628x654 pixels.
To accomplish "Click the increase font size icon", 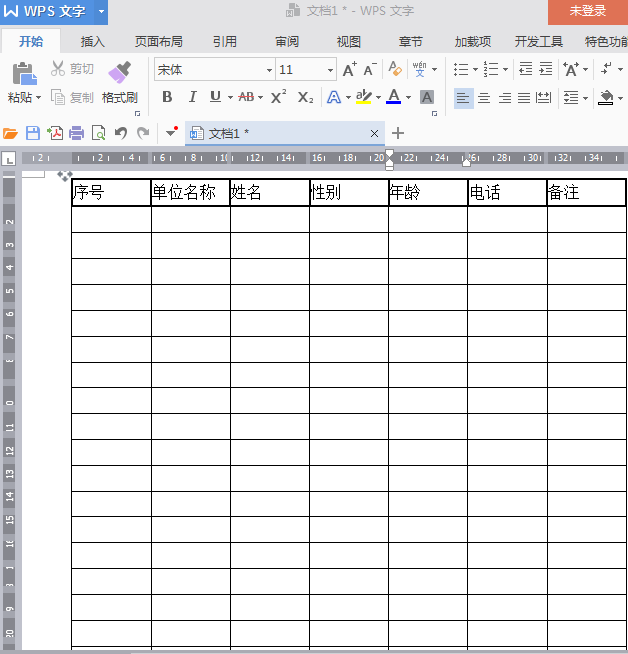I will click(349, 70).
